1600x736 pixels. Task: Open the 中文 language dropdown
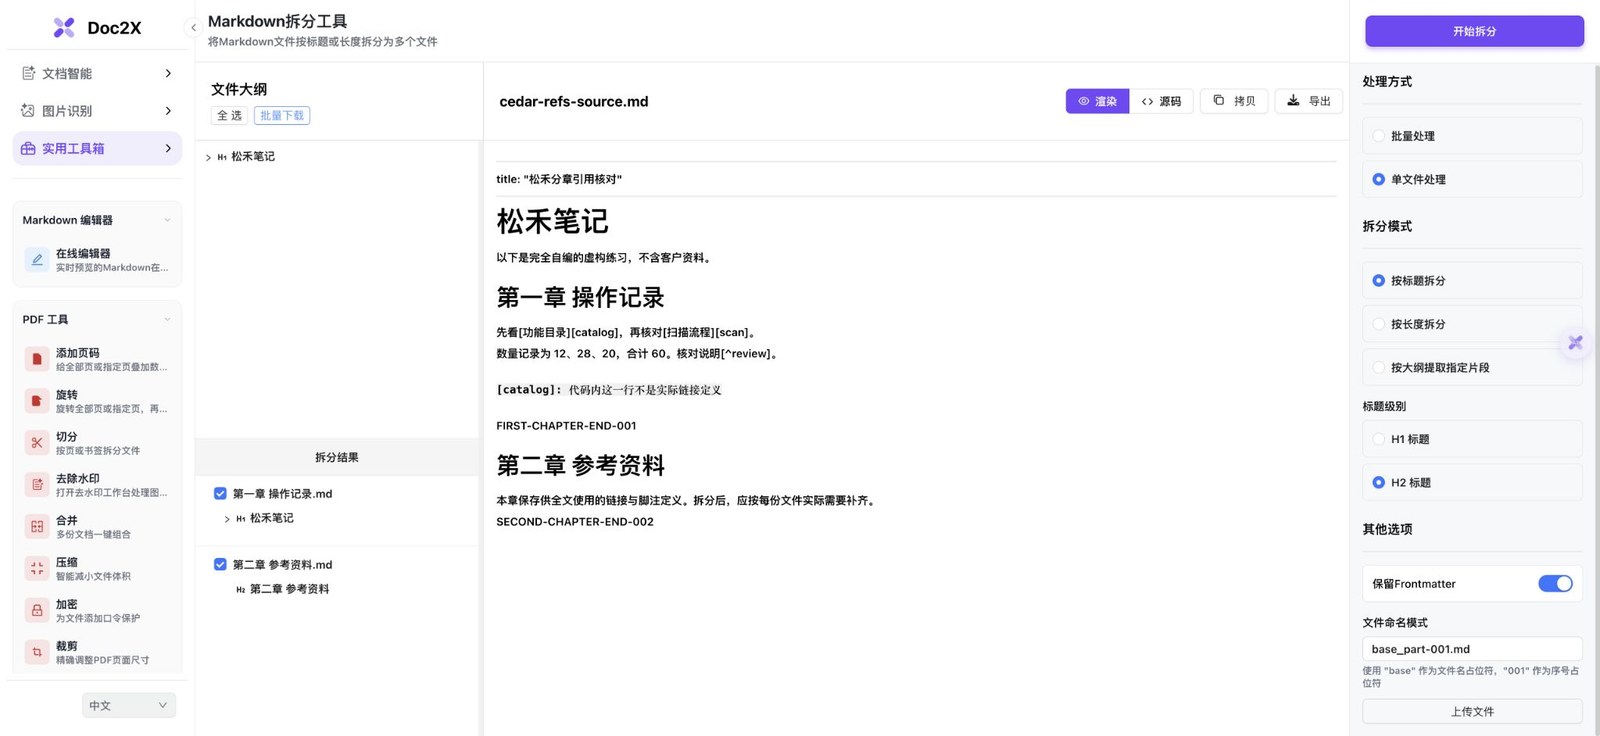click(129, 705)
